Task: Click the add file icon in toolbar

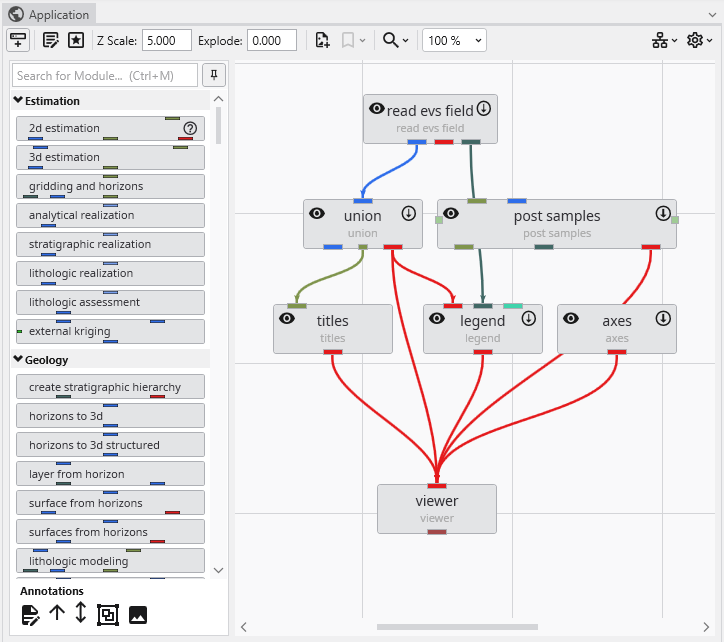Action: tap(322, 40)
